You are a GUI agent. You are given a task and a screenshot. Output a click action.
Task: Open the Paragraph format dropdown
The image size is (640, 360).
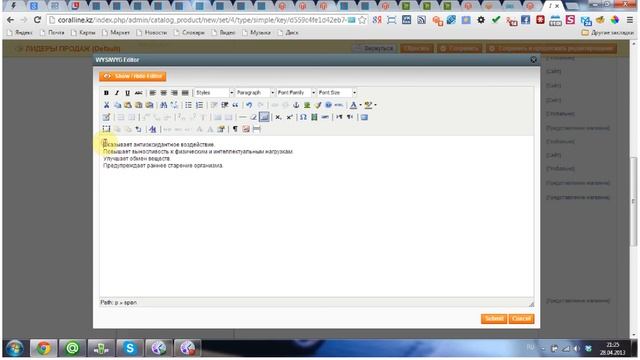[x=255, y=93]
